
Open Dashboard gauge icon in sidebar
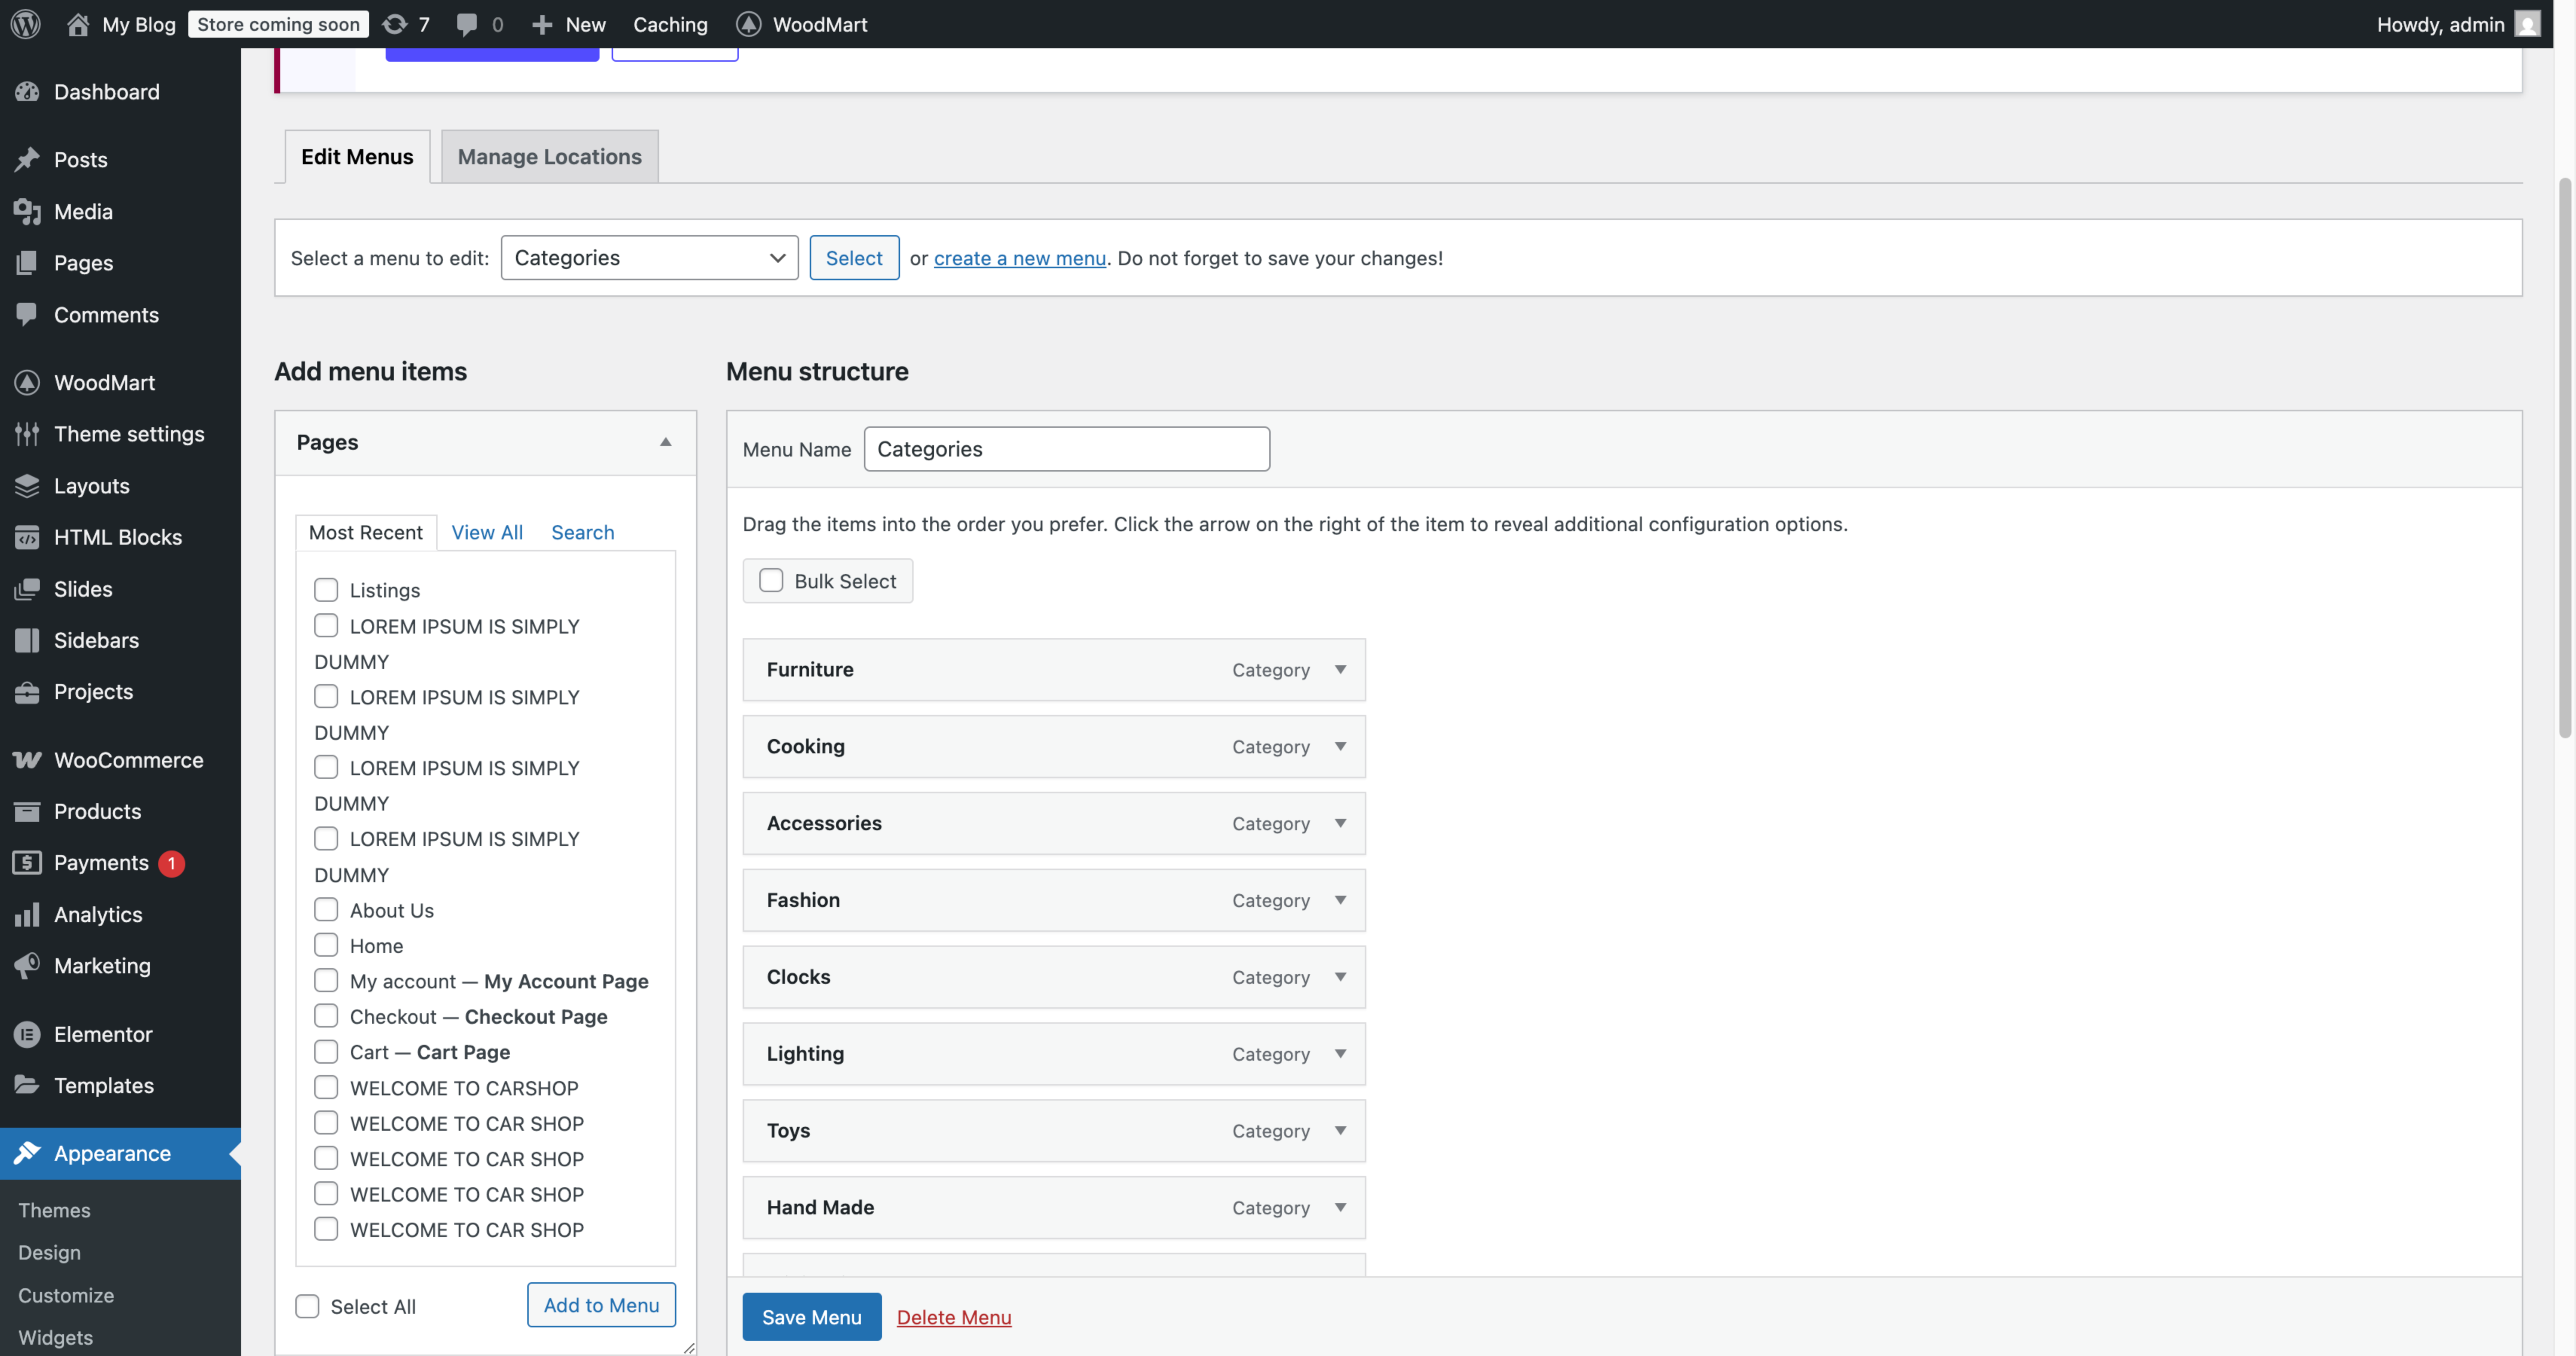[27, 92]
